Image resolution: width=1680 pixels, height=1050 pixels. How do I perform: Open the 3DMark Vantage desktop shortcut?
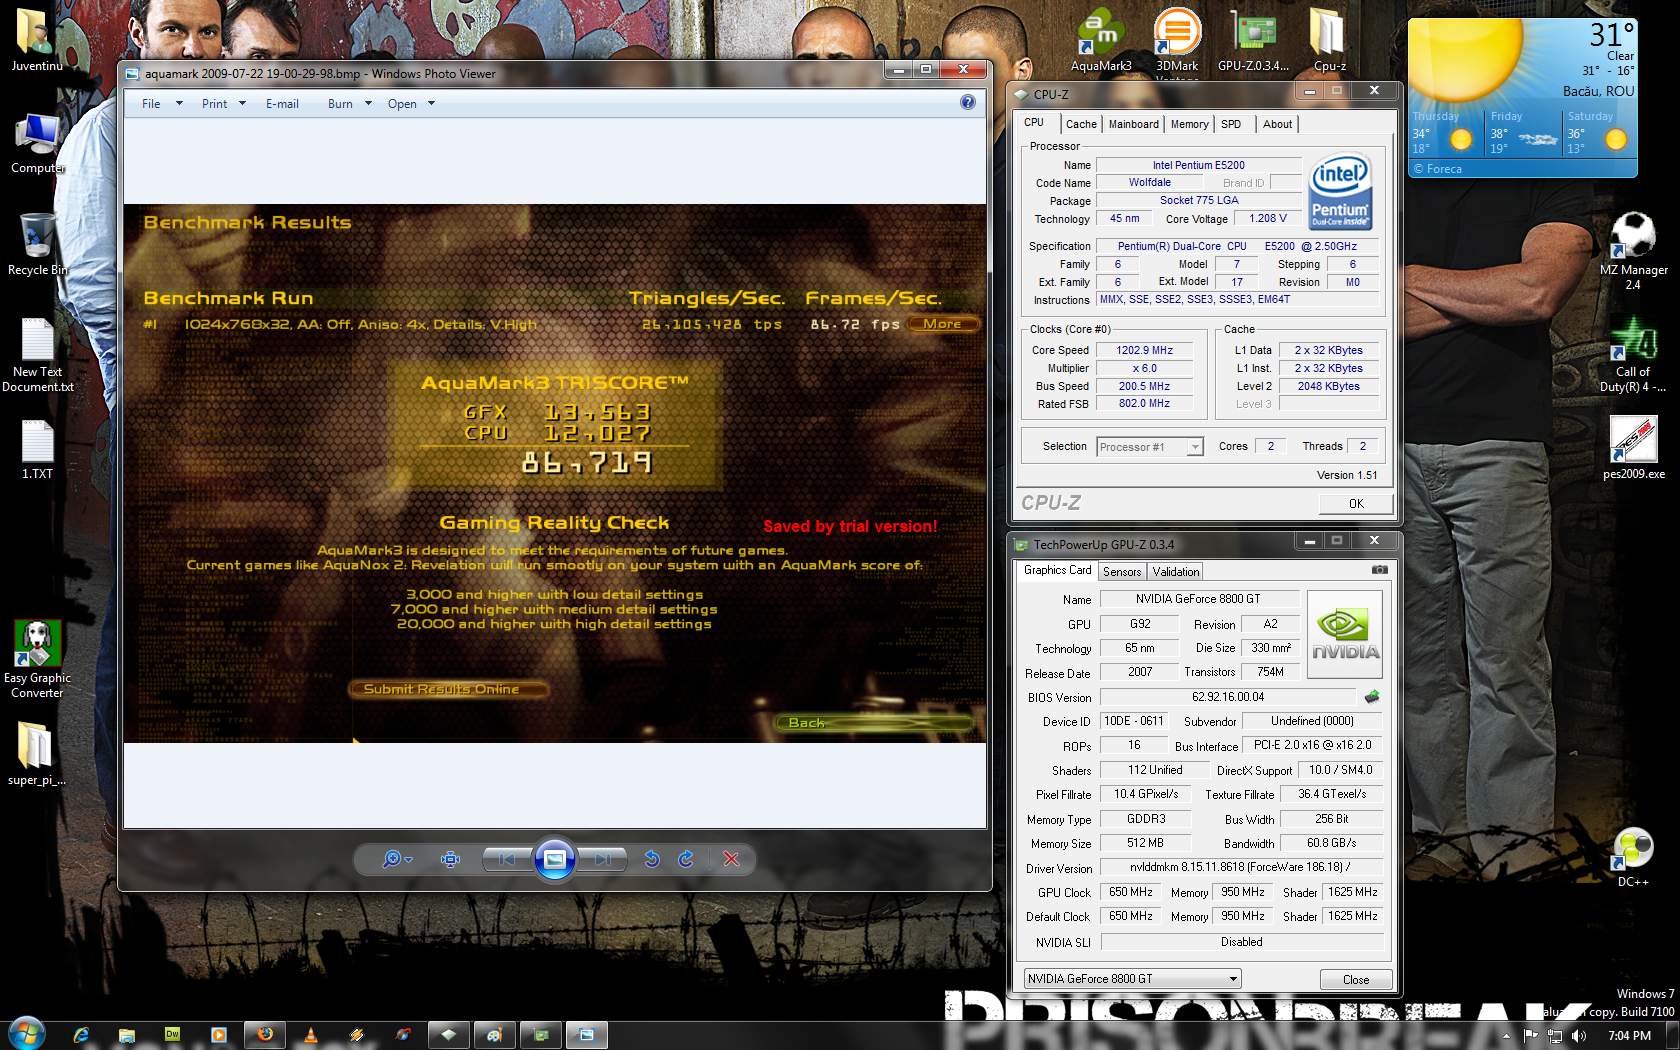click(1177, 42)
